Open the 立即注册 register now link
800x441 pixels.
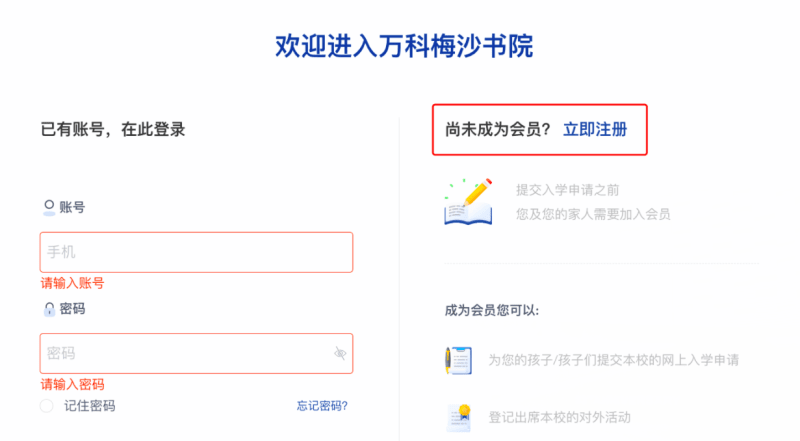pyautogui.click(x=595, y=130)
